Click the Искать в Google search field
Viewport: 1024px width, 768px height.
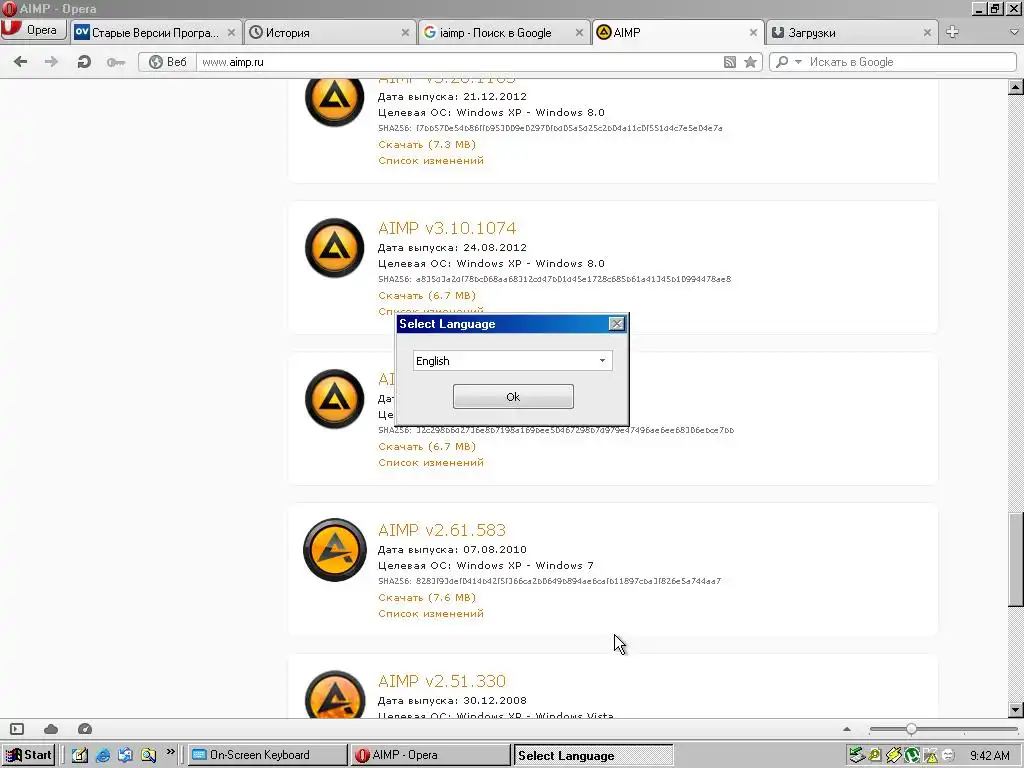pyautogui.click(x=910, y=62)
